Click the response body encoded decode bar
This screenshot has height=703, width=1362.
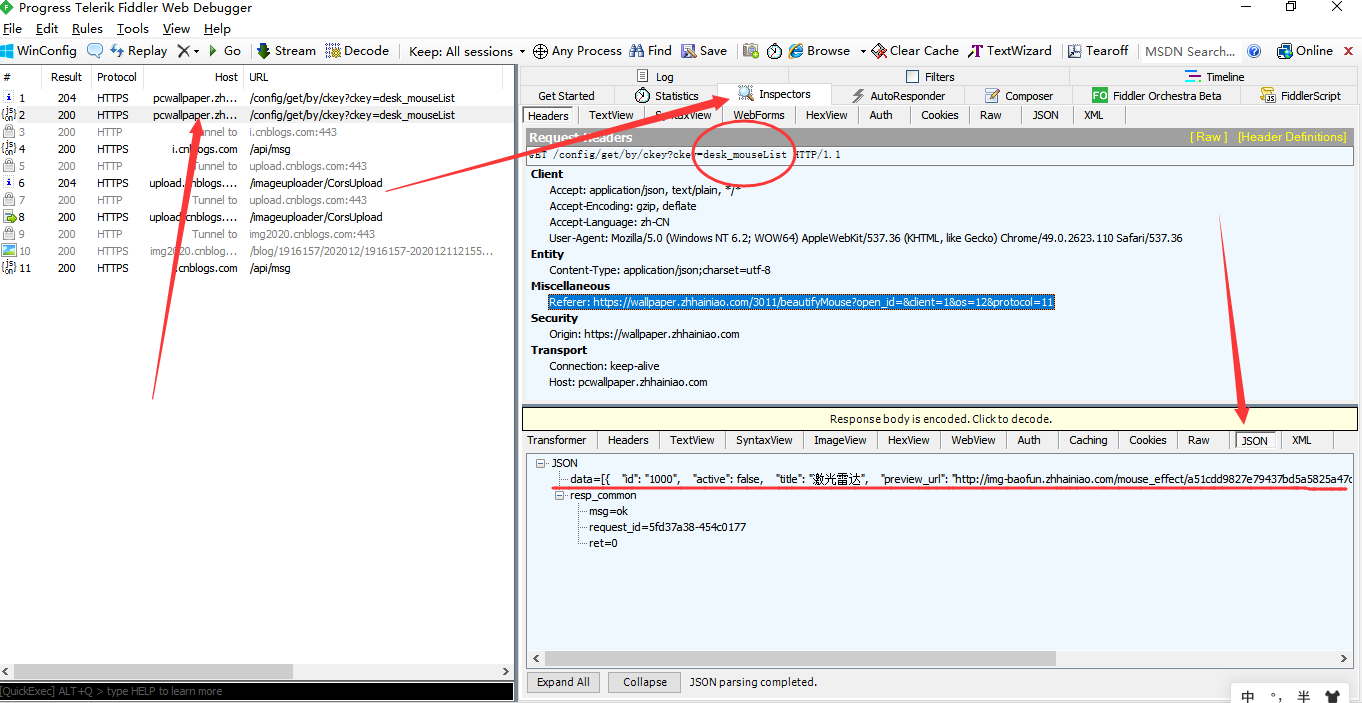click(x=940, y=419)
